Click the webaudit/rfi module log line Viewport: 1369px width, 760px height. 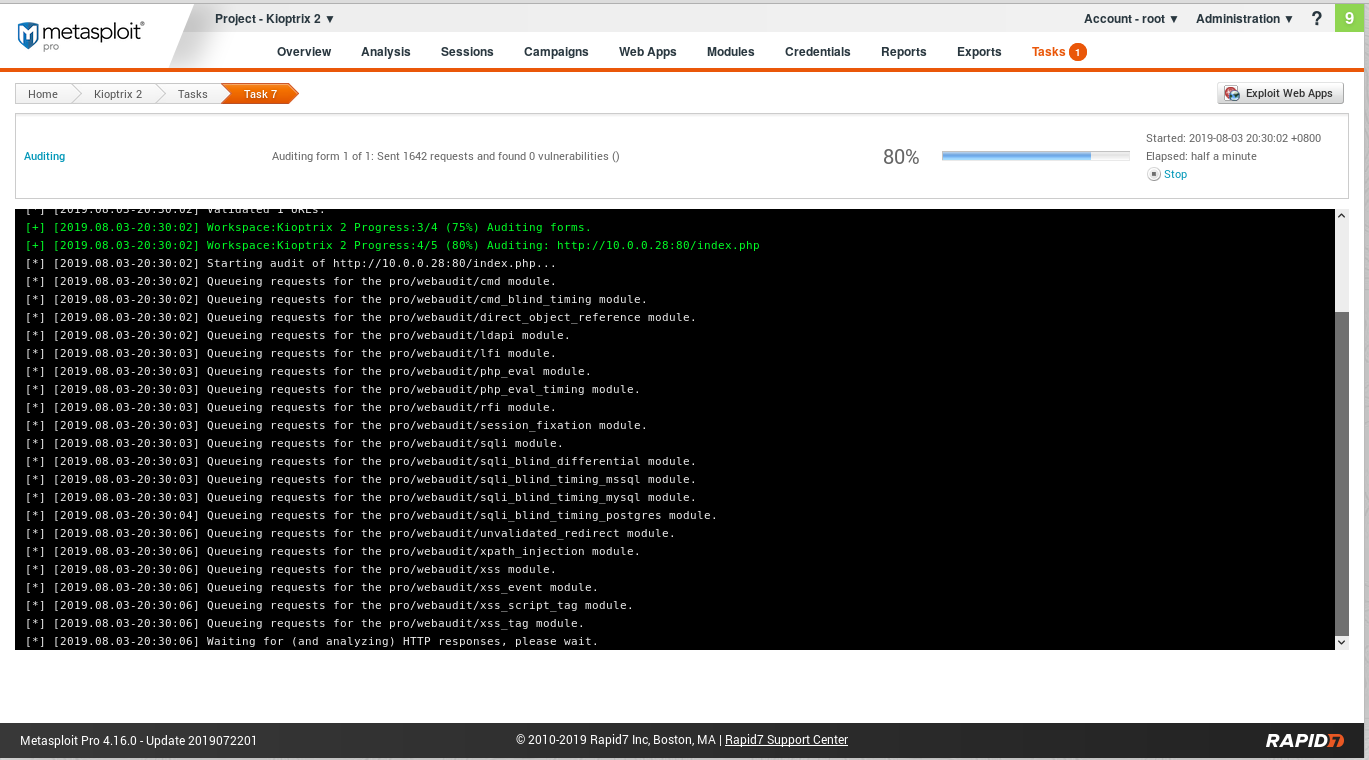point(291,407)
